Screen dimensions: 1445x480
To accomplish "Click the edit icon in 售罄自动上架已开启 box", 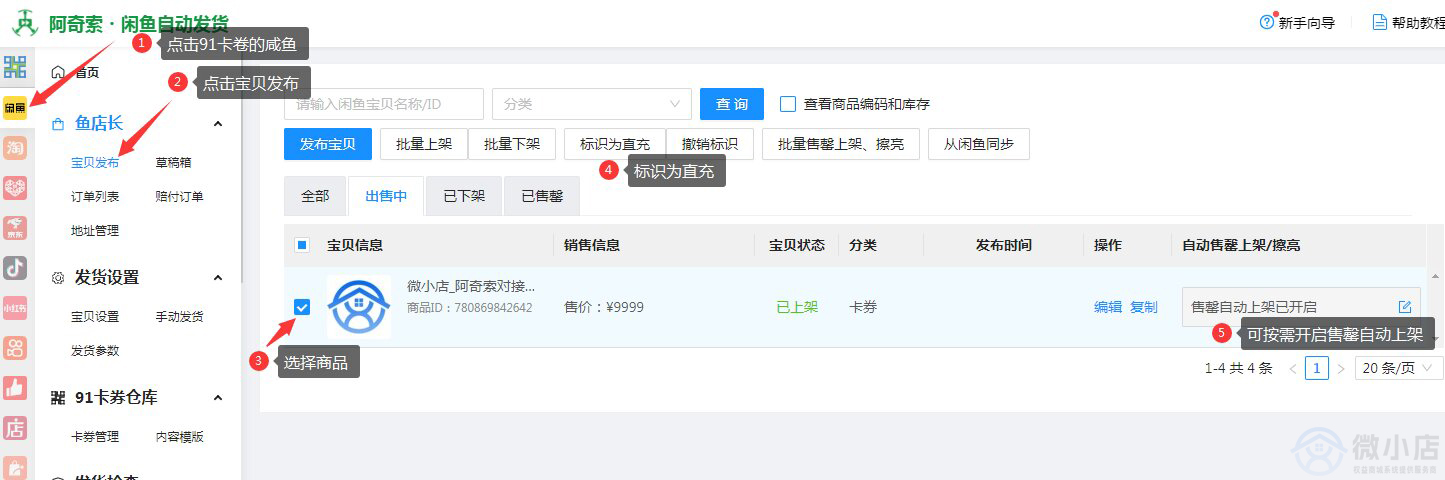I will (1405, 307).
